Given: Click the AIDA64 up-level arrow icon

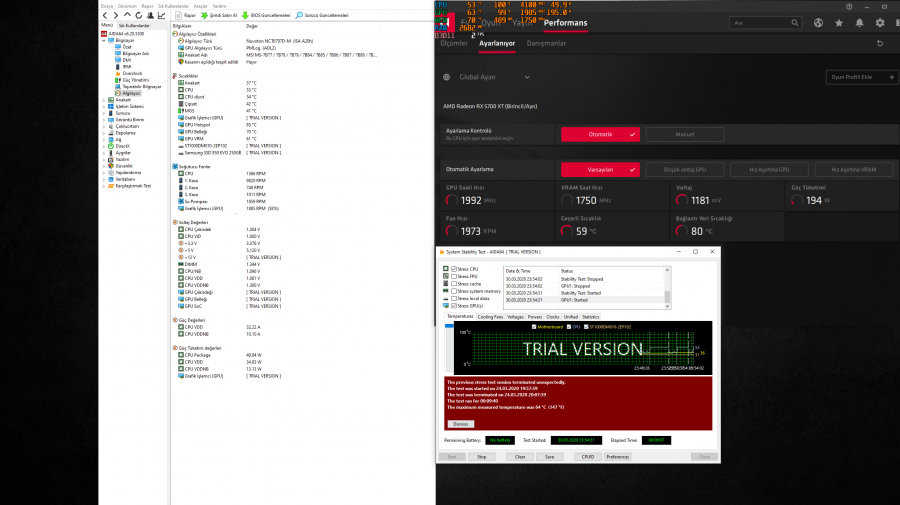Looking at the screenshot, I should 127,15.
